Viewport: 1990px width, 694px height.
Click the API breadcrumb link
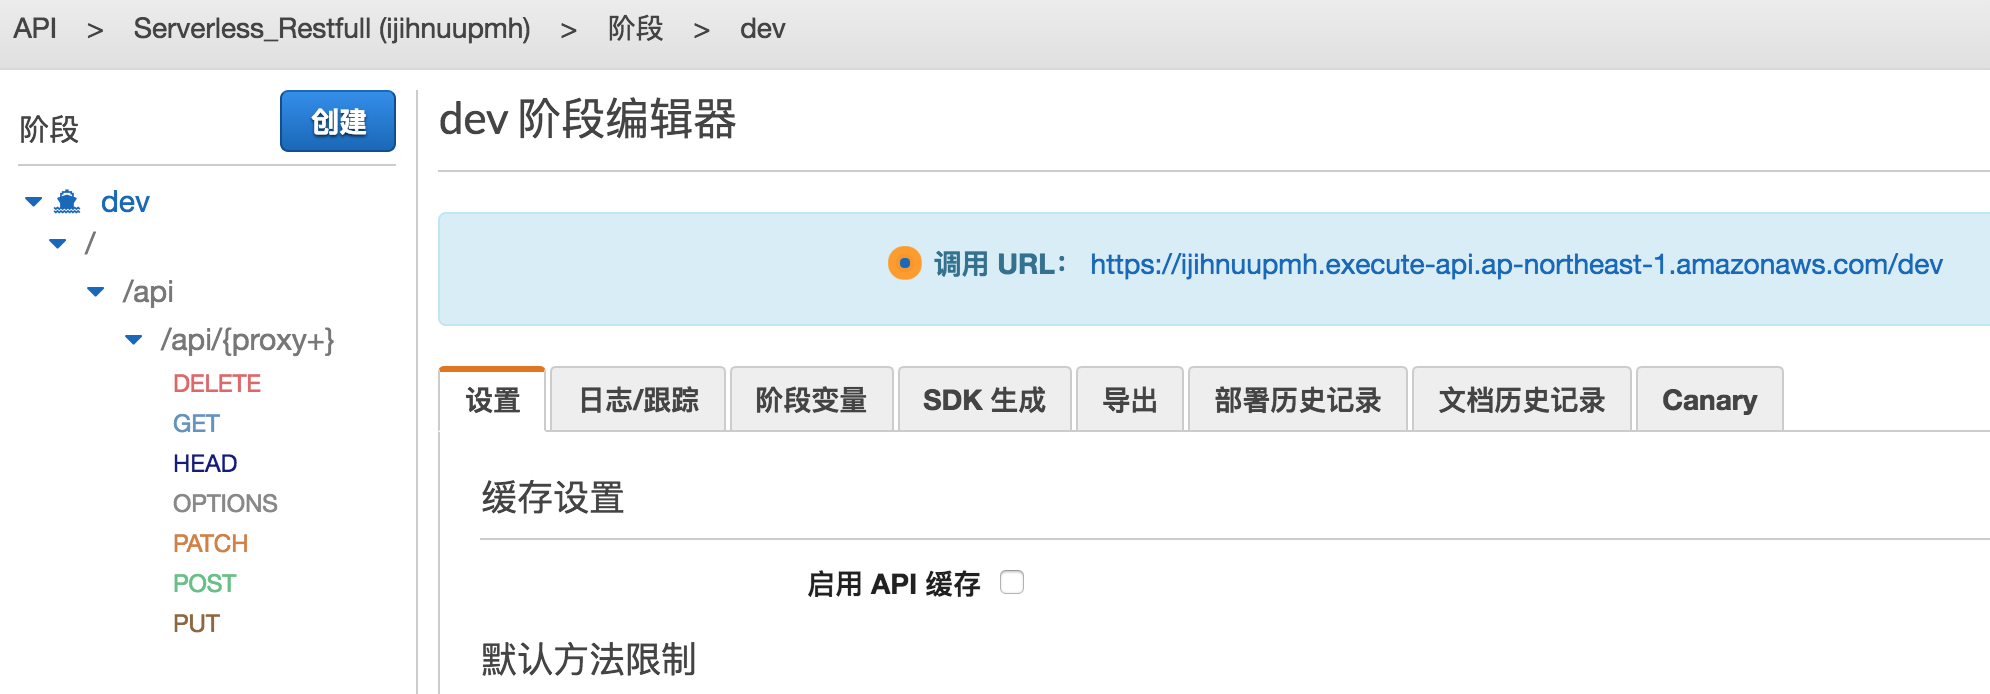point(35,29)
